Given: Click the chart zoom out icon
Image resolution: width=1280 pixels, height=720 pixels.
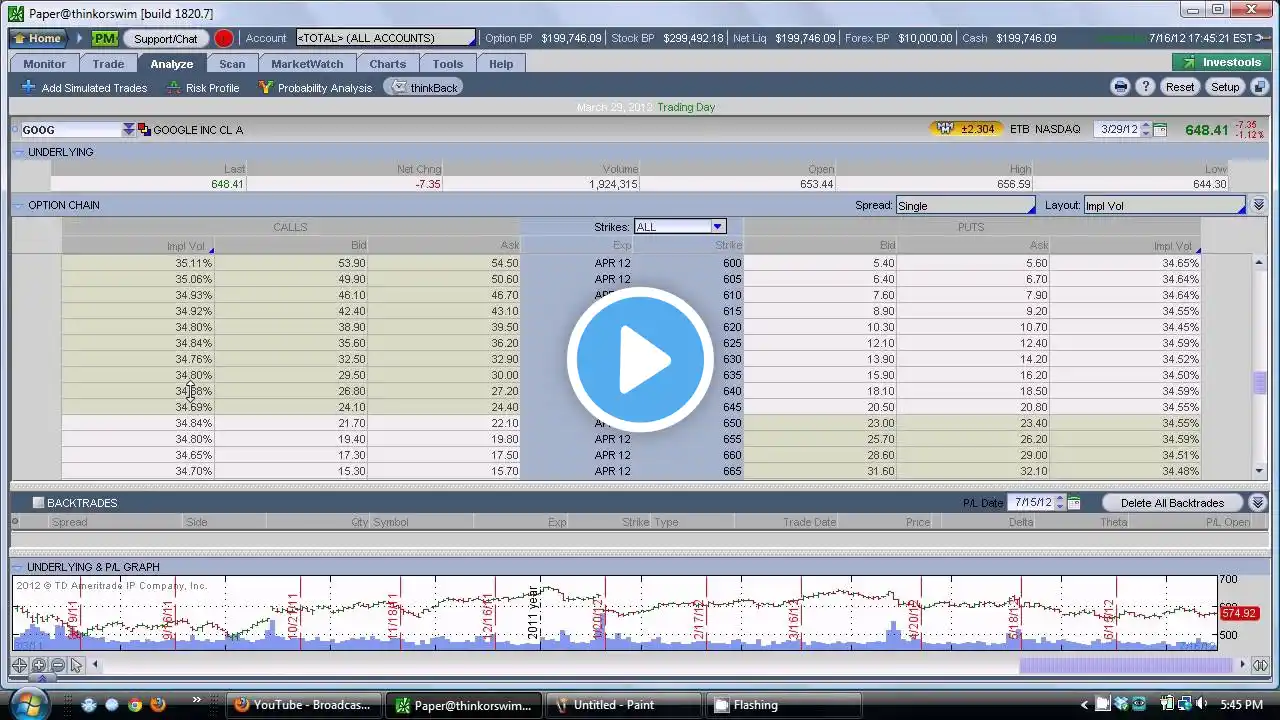Looking at the screenshot, I should (57, 665).
